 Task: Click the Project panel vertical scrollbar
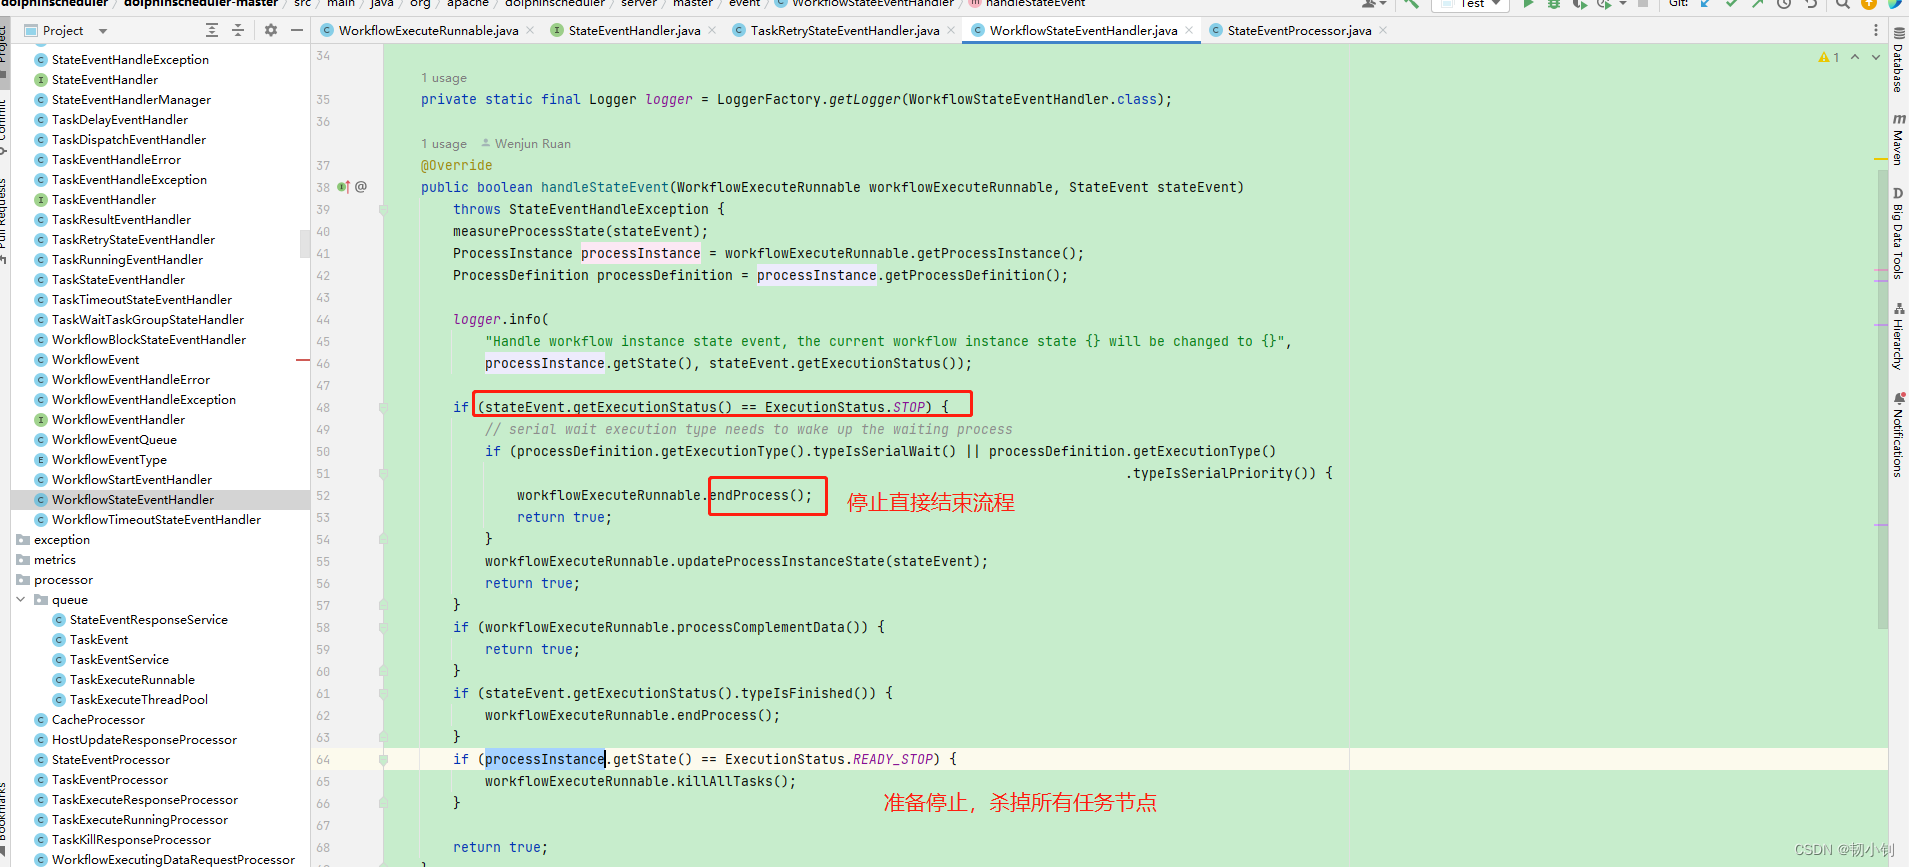[304, 243]
